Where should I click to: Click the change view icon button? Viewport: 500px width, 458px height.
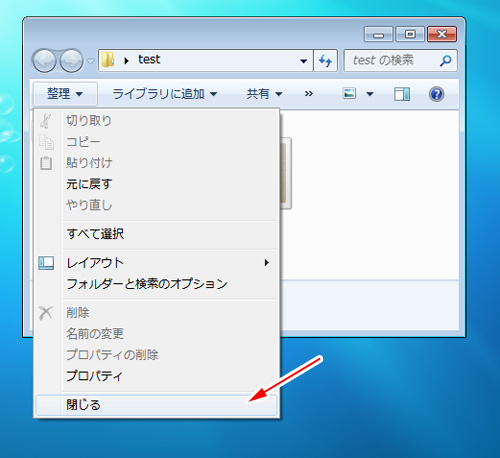(349, 93)
